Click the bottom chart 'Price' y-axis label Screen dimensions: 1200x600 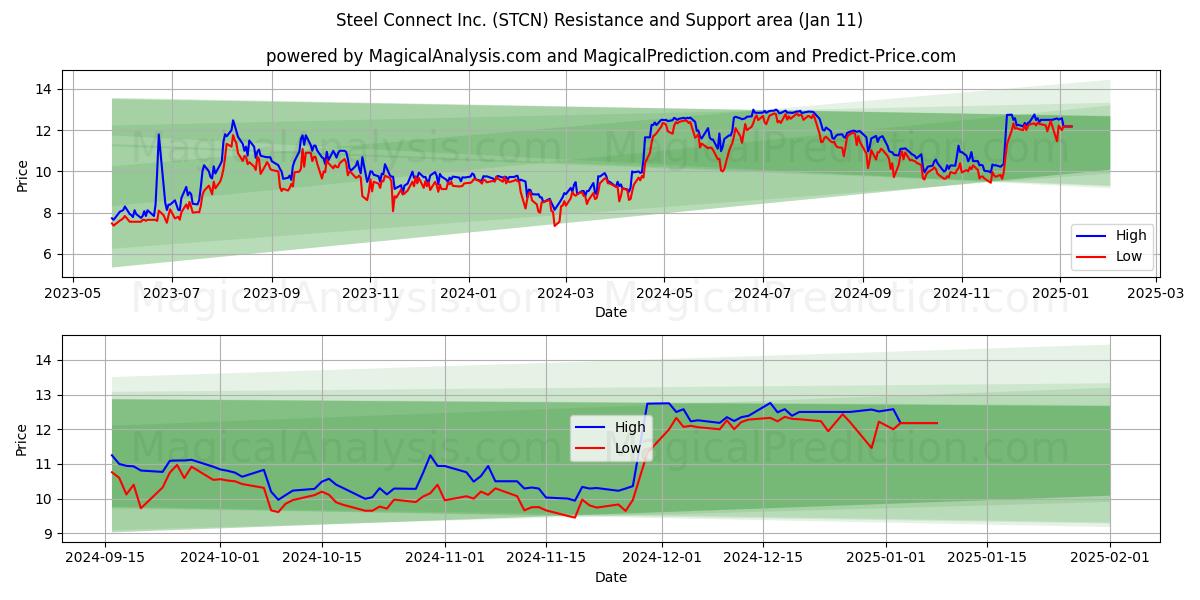(22, 439)
